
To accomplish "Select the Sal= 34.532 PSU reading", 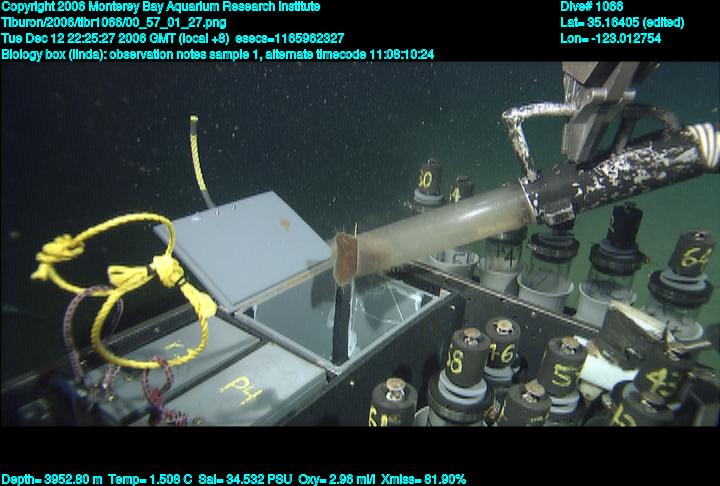I will pos(245,480).
